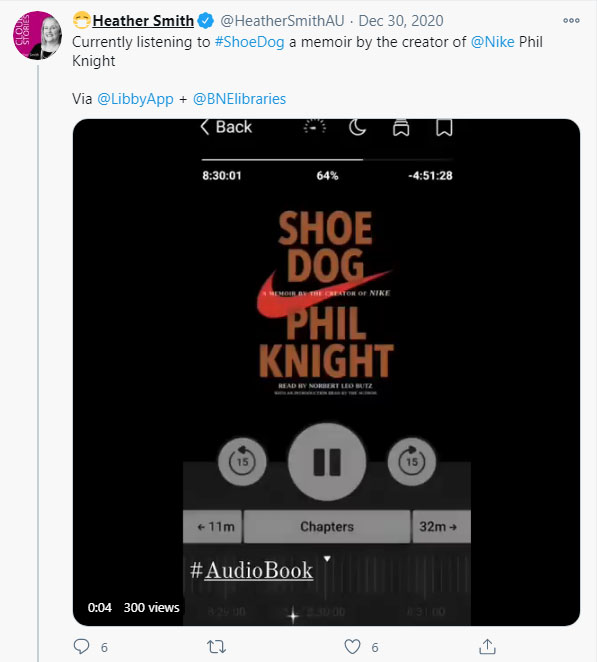Open the bookmarks list stack icon
The width and height of the screenshot is (597, 662).
[401, 127]
